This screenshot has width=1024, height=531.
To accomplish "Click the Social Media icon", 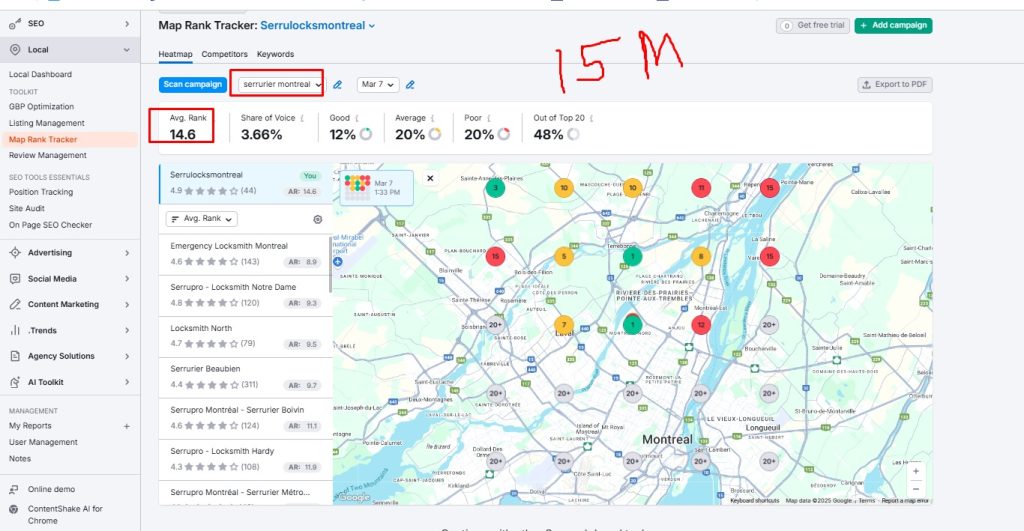I will (15, 279).
